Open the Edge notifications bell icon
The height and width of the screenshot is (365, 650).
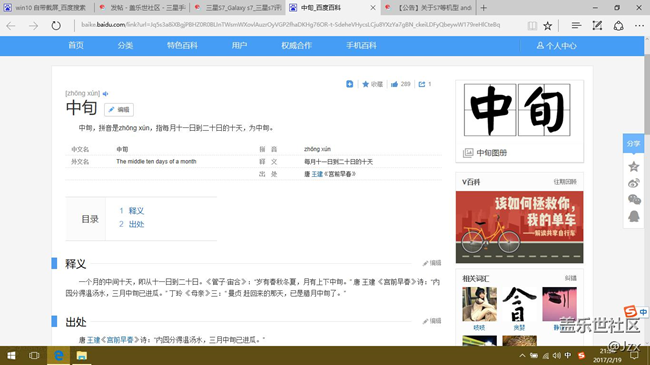[x=618, y=26]
